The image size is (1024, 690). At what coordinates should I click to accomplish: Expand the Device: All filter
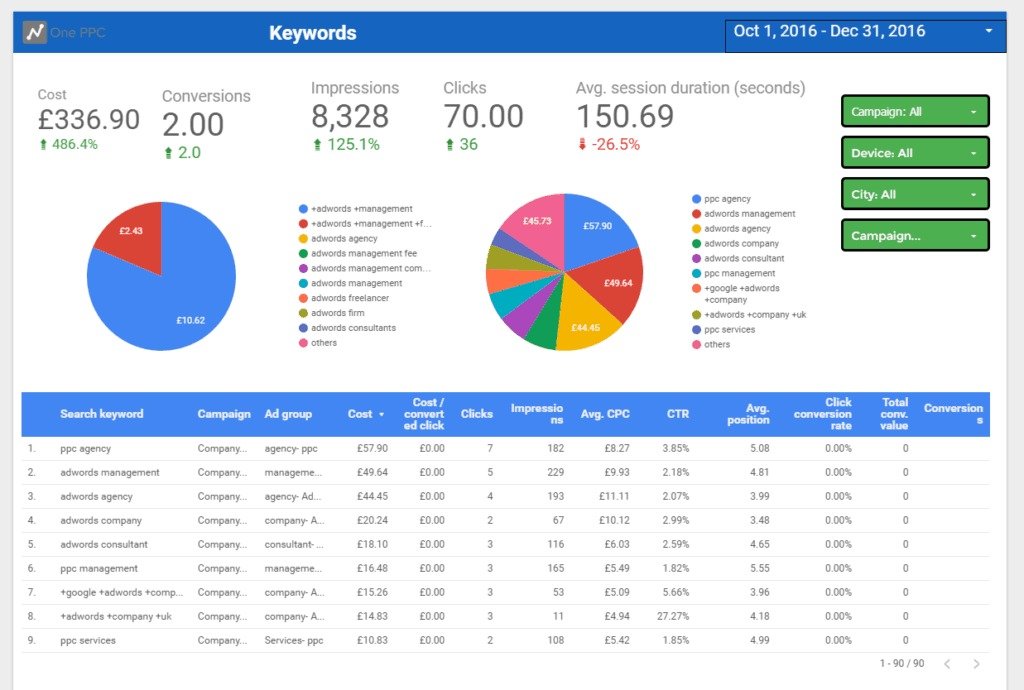pos(914,153)
